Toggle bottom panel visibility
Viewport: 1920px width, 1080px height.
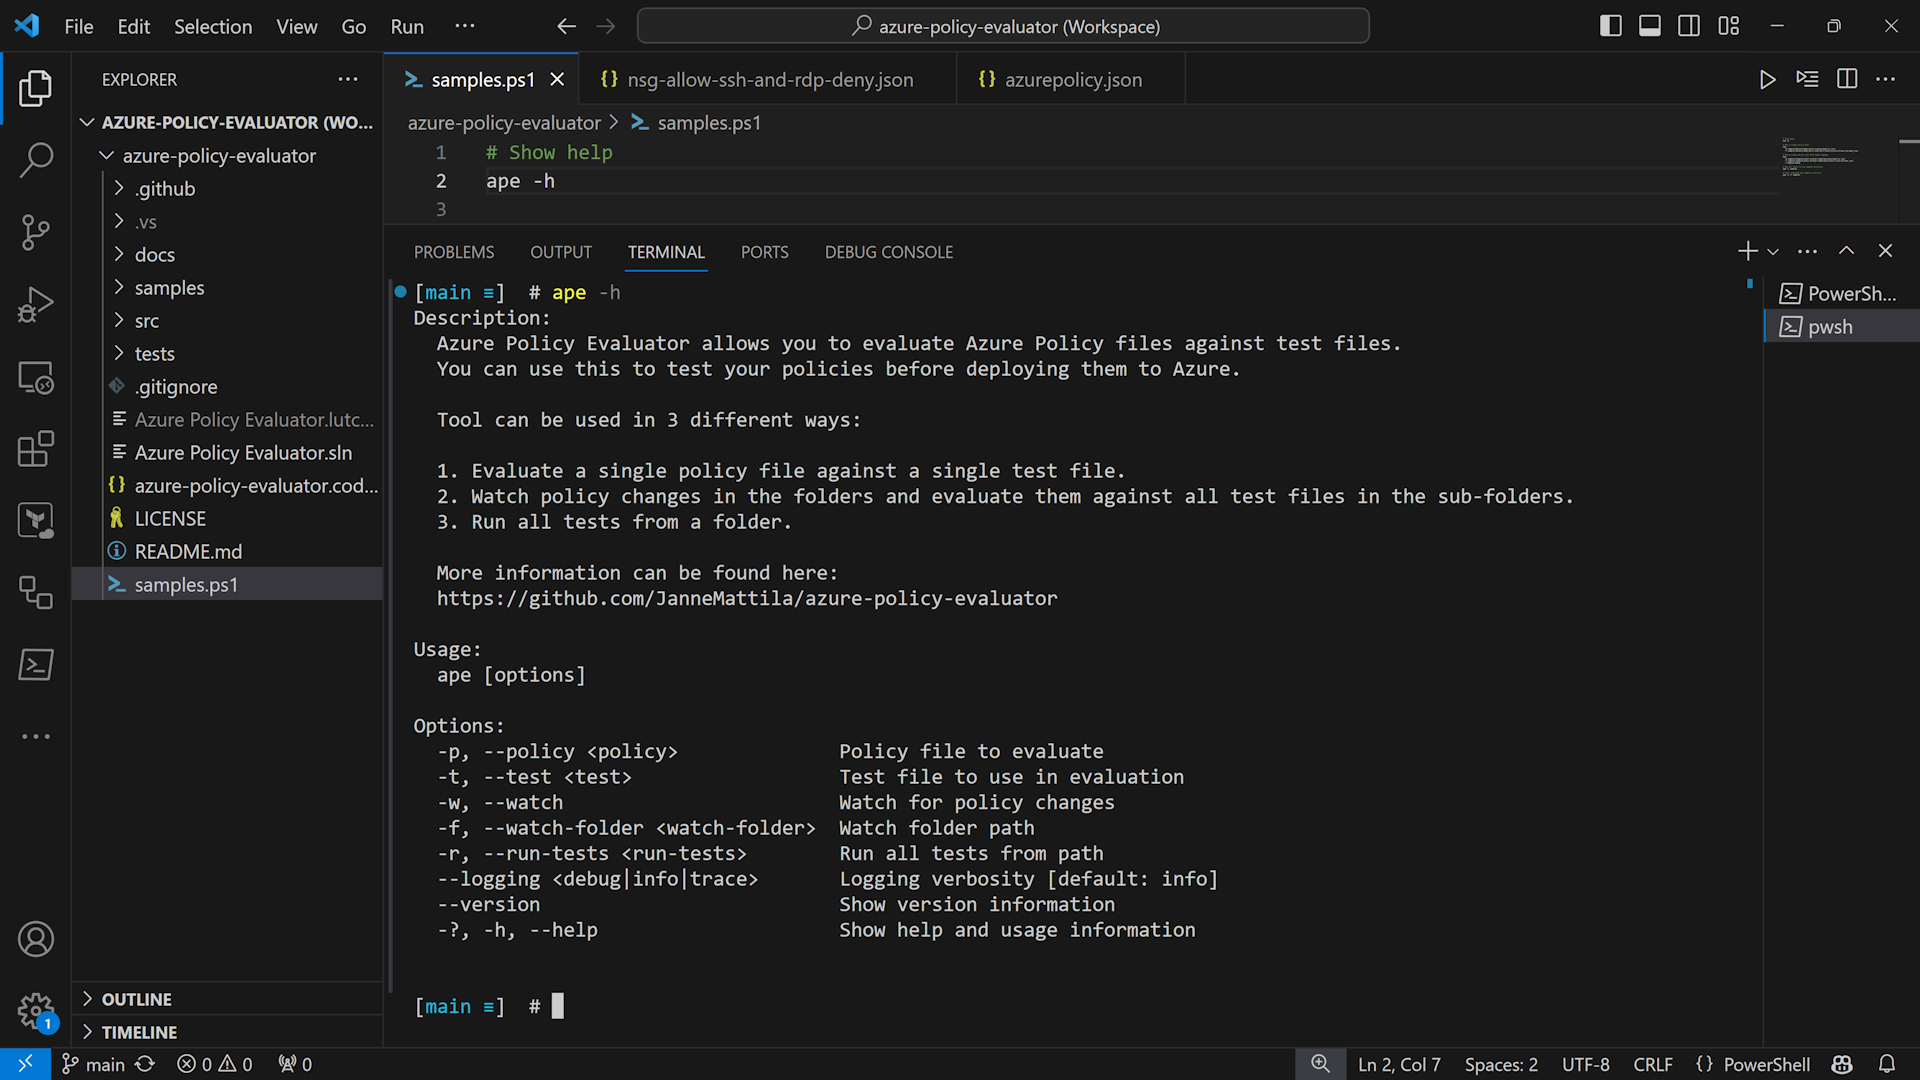[x=1650, y=26]
